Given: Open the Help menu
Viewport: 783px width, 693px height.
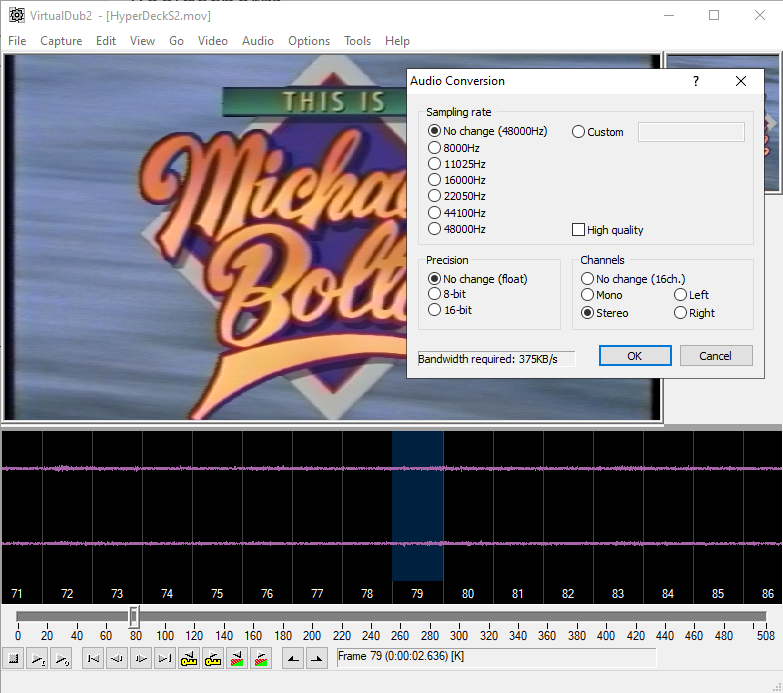Looking at the screenshot, I should pyautogui.click(x=397, y=41).
